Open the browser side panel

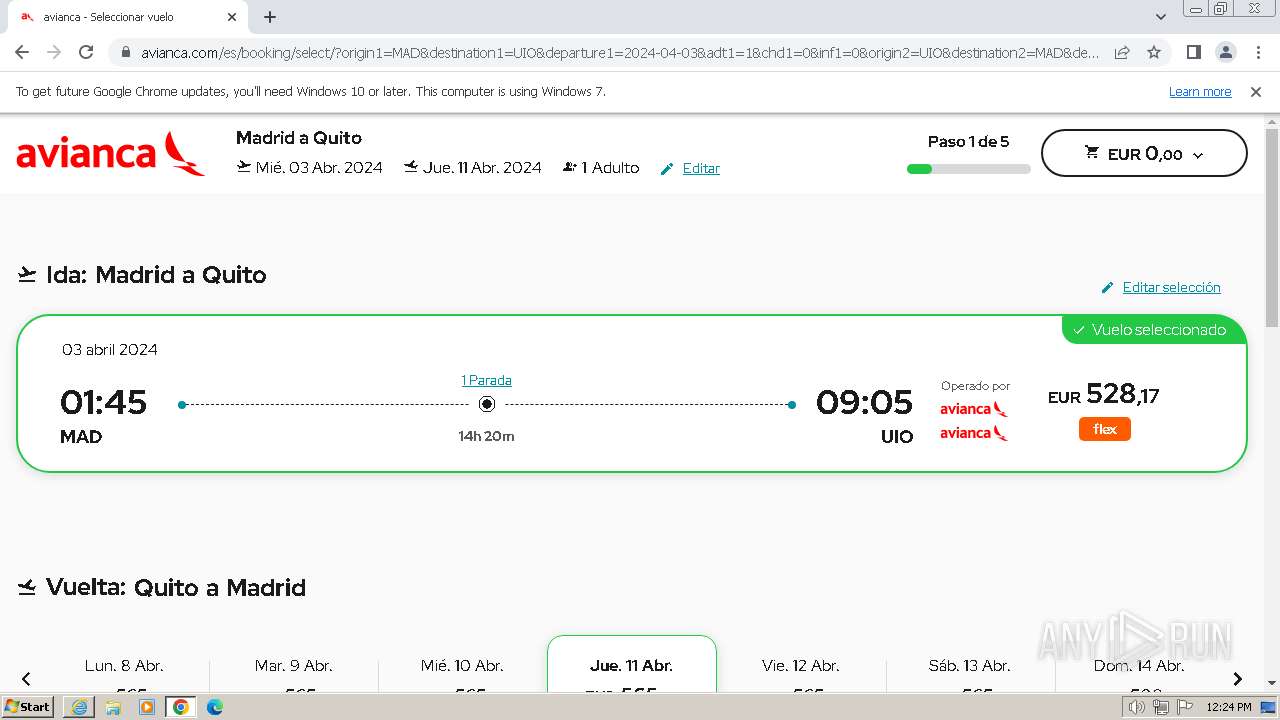(1193, 52)
